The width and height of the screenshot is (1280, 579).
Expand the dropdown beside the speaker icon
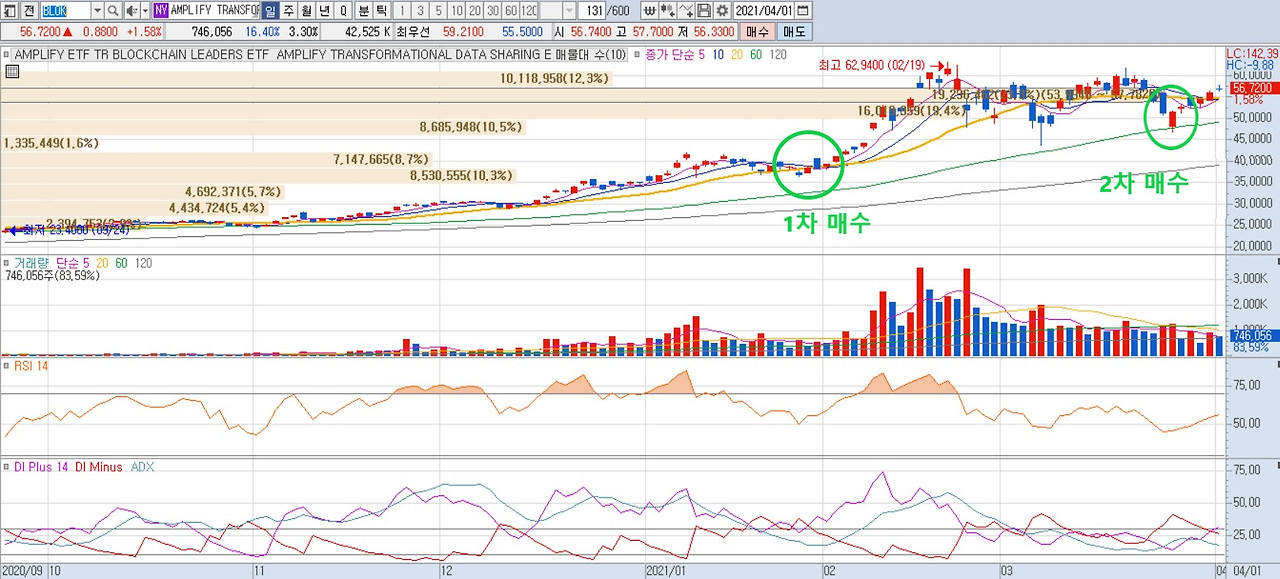coord(145,10)
